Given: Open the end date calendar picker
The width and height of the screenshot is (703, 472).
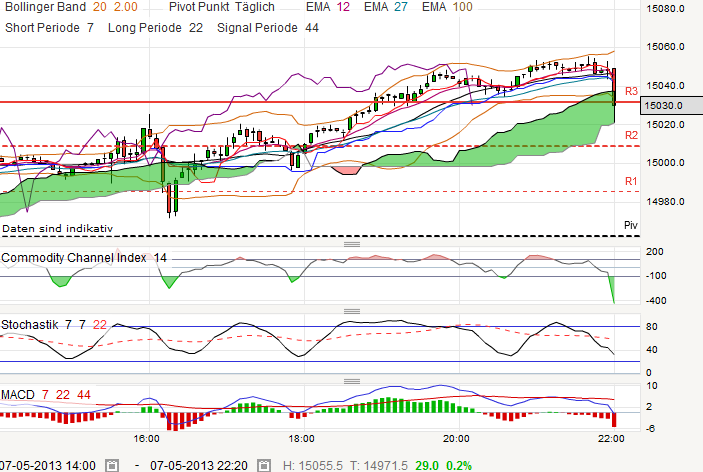Looking at the screenshot, I should pos(264,465).
